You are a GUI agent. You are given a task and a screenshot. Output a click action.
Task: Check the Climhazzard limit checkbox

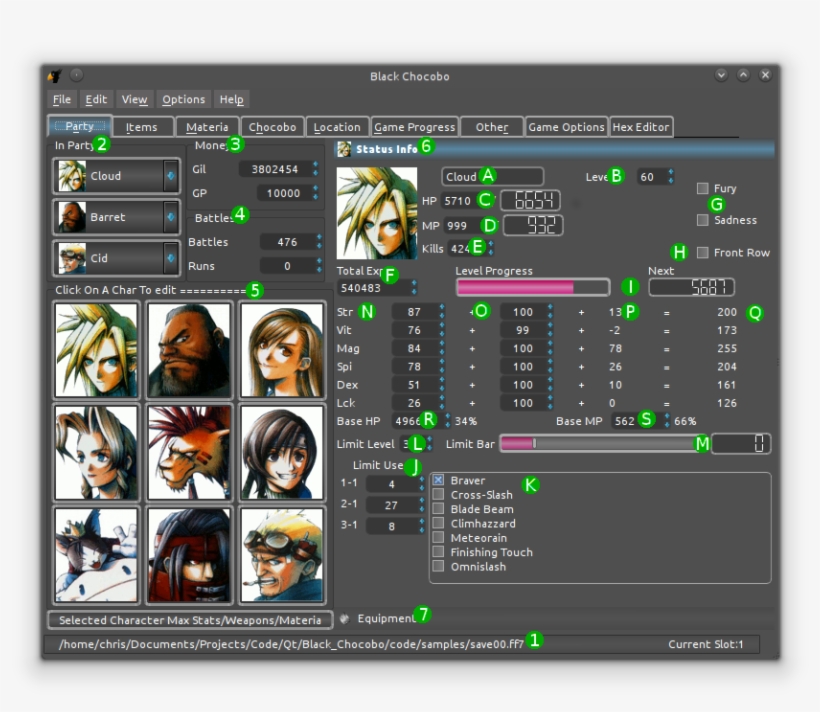point(438,523)
